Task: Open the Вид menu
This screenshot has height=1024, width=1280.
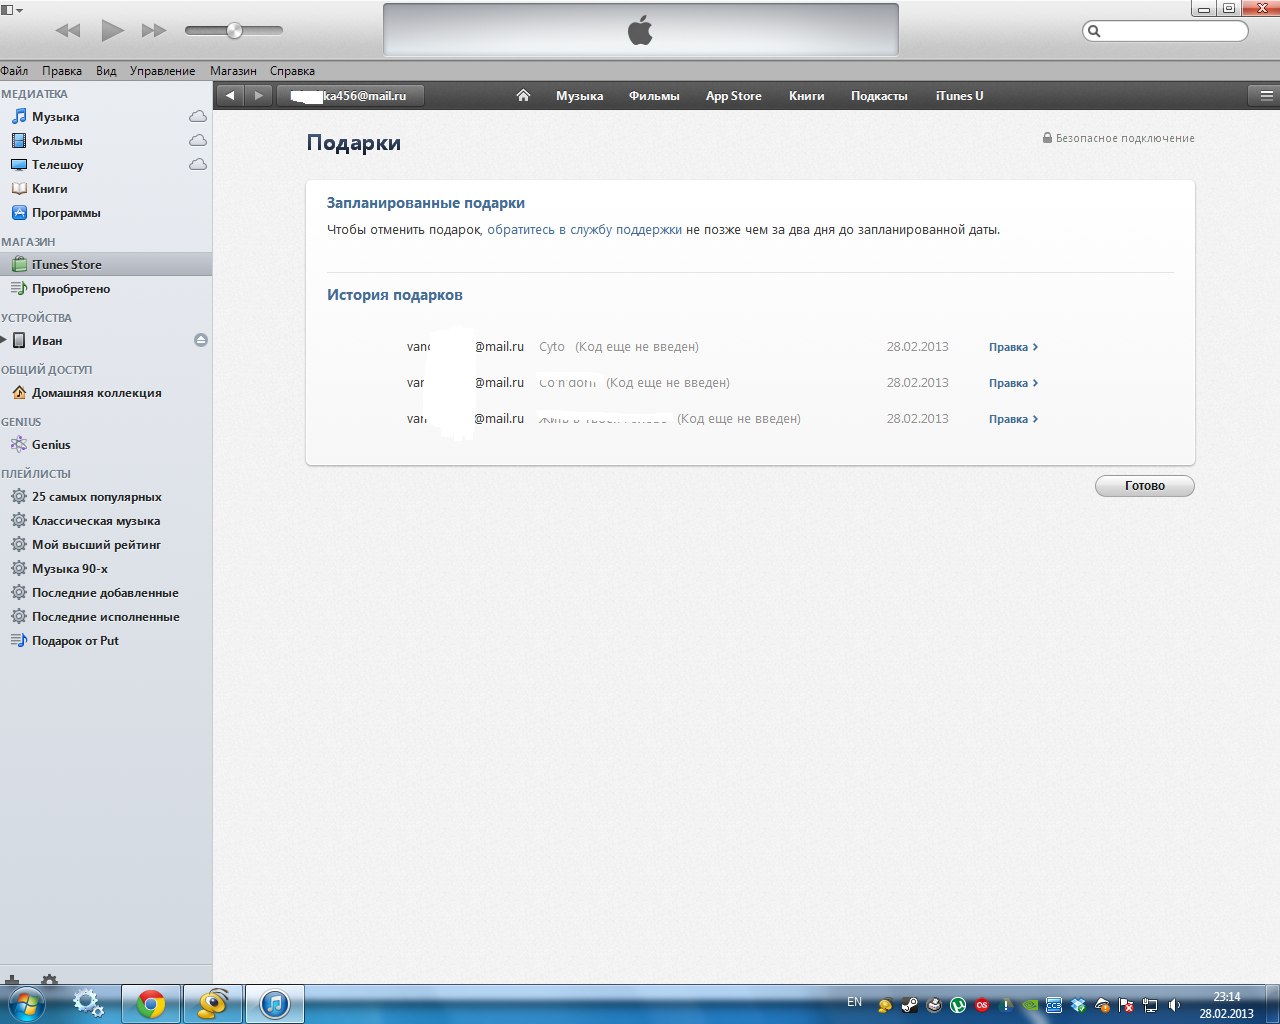Action: click(x=106, y=71)
